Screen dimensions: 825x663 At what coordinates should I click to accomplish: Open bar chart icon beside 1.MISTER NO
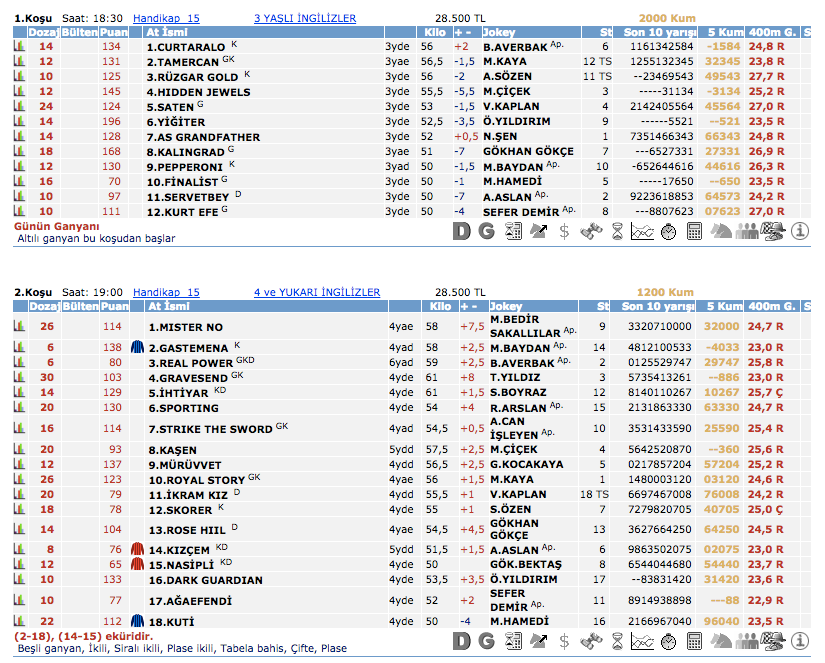click(18, 327)
